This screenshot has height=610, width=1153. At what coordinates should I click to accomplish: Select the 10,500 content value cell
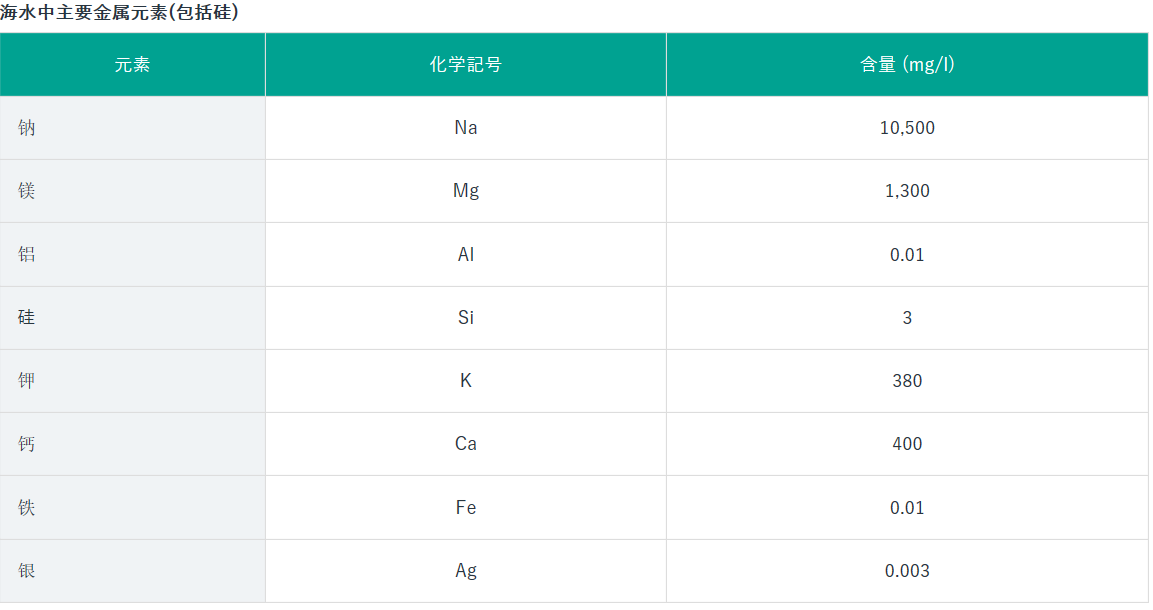click(x=907, y=128)
